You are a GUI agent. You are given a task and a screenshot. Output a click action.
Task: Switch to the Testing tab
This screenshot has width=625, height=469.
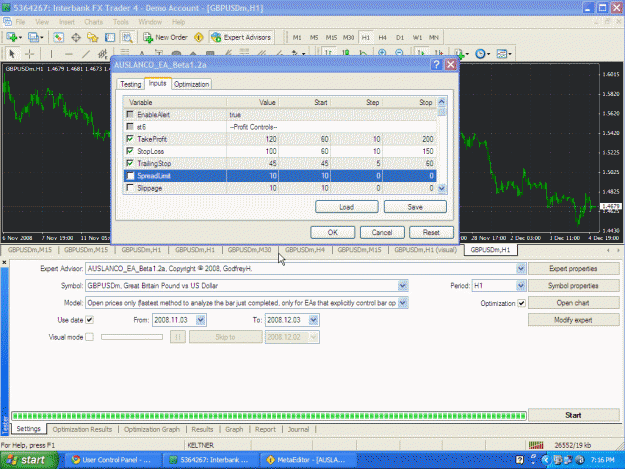131,84
